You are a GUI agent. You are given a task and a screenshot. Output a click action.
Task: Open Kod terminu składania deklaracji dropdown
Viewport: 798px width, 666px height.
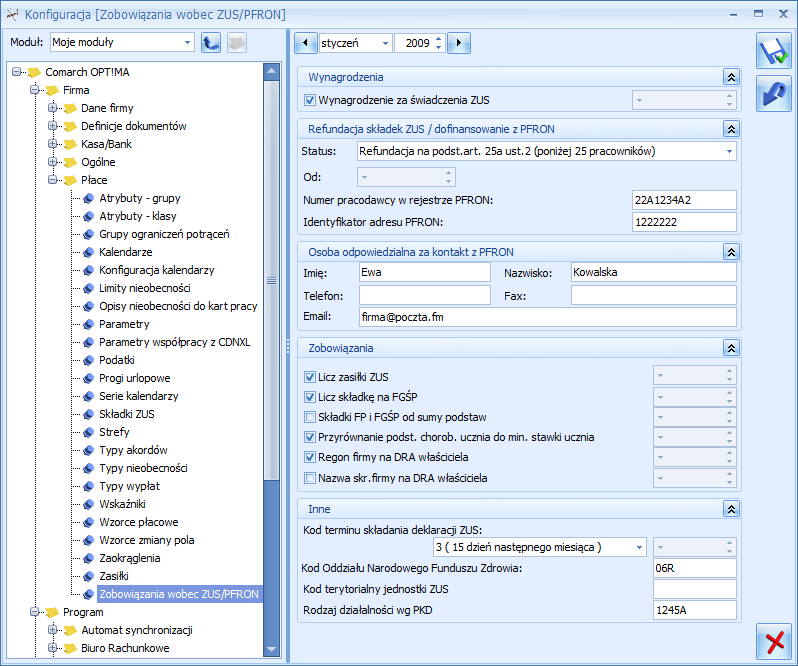(639, 547)
